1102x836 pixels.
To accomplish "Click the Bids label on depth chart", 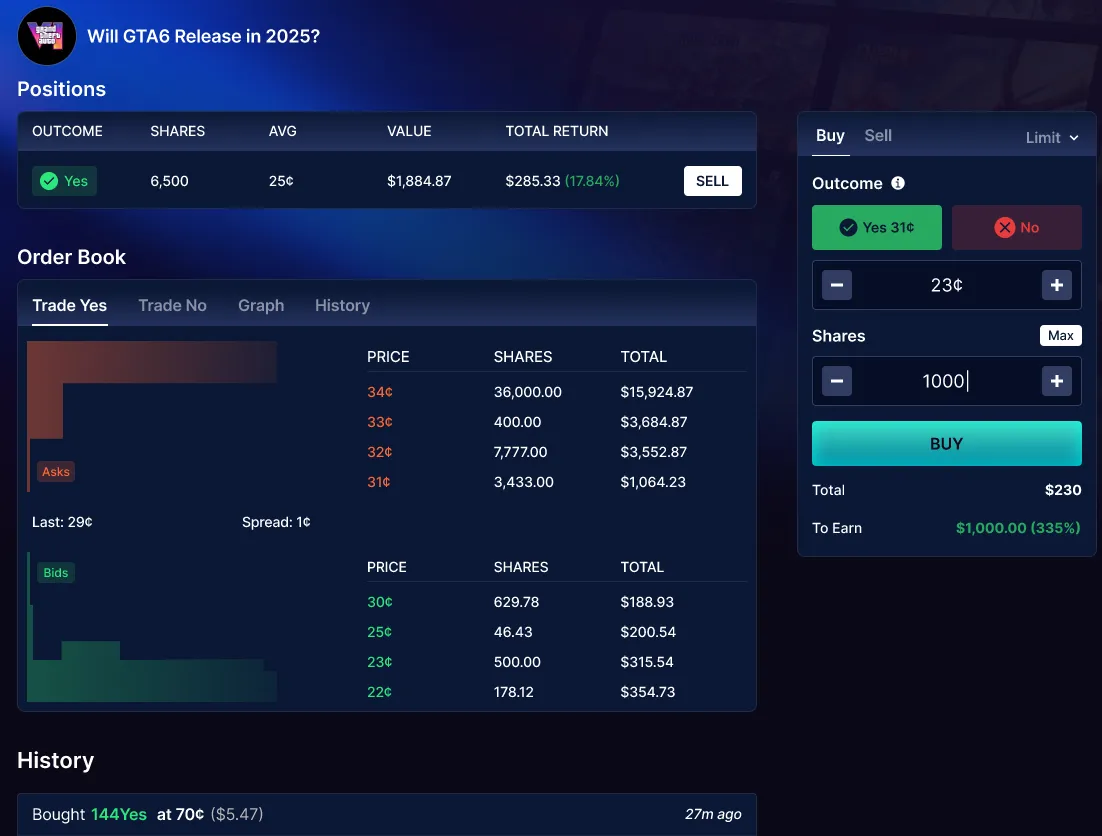I will [x=56, y=573].
